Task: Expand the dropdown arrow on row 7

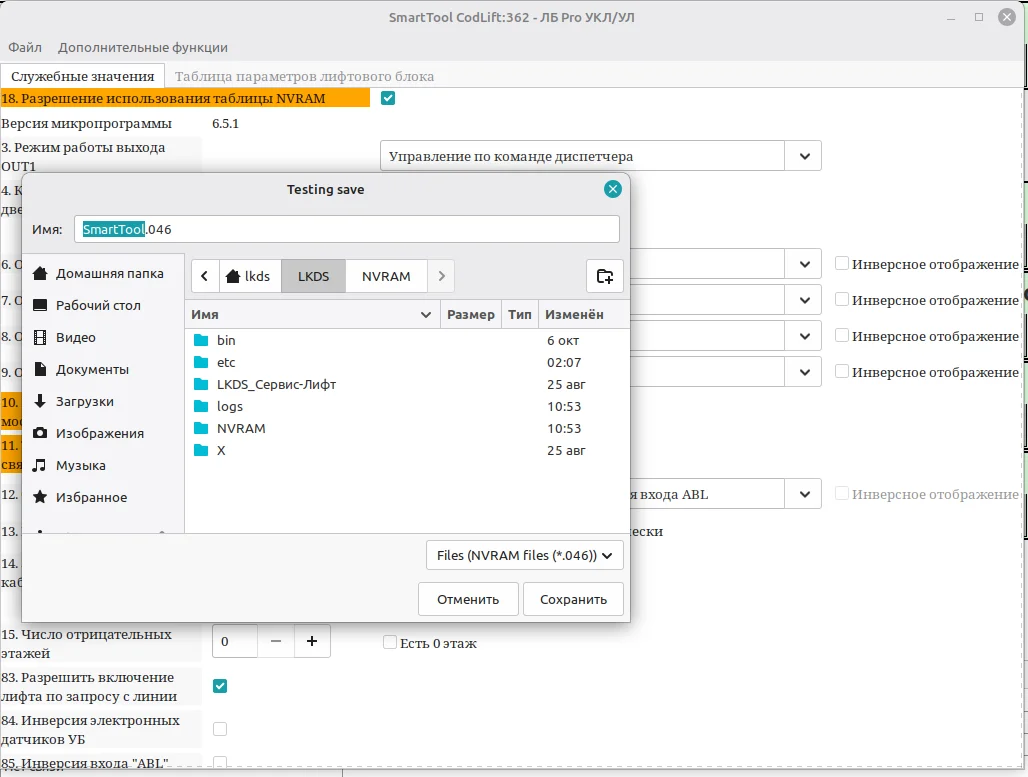Action: click(x=804, y=300)
